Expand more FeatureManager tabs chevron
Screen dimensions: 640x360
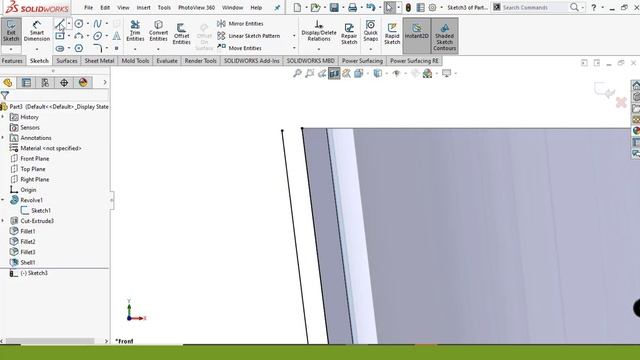coord(105,82)
